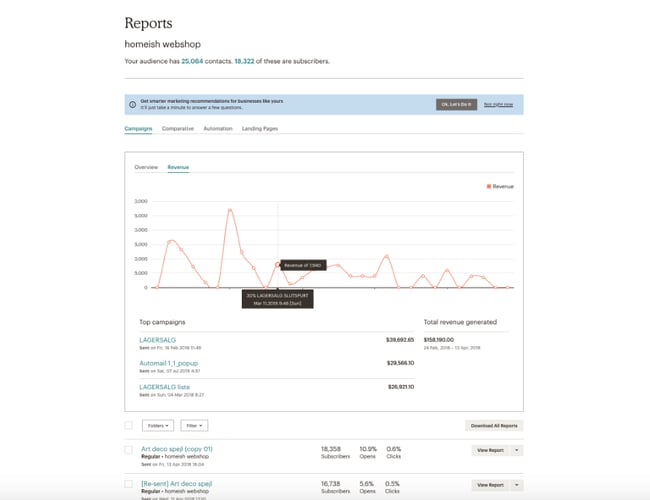Switch chart to Overview tab
Screen dimensions: 650x500
coord(146,167)
